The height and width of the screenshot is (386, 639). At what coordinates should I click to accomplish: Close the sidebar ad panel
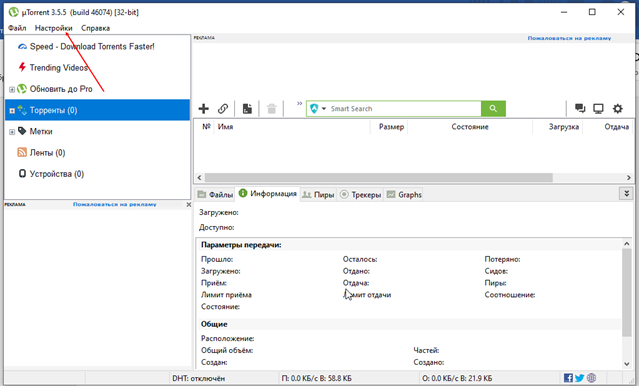pos(188,205)
